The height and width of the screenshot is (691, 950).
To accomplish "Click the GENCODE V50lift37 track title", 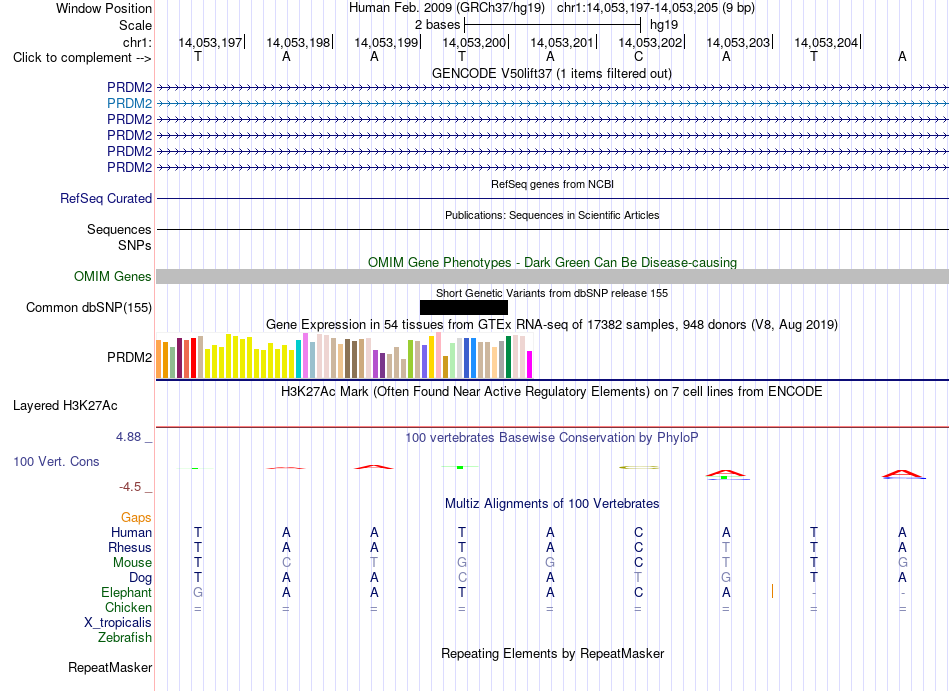I will coord(551,74).
